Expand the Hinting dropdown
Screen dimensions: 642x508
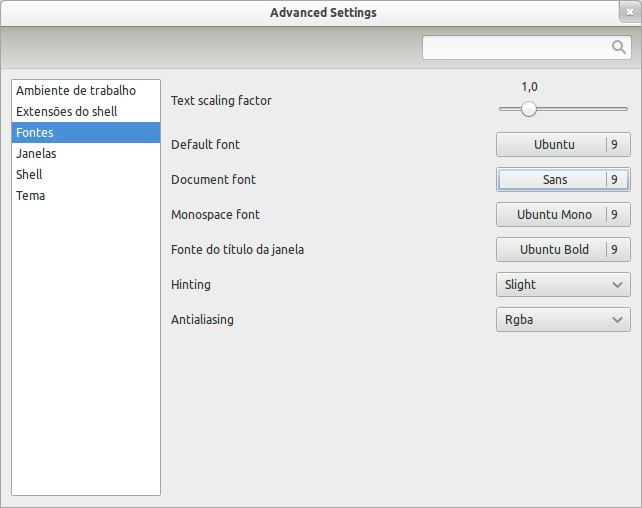(563, 285)
